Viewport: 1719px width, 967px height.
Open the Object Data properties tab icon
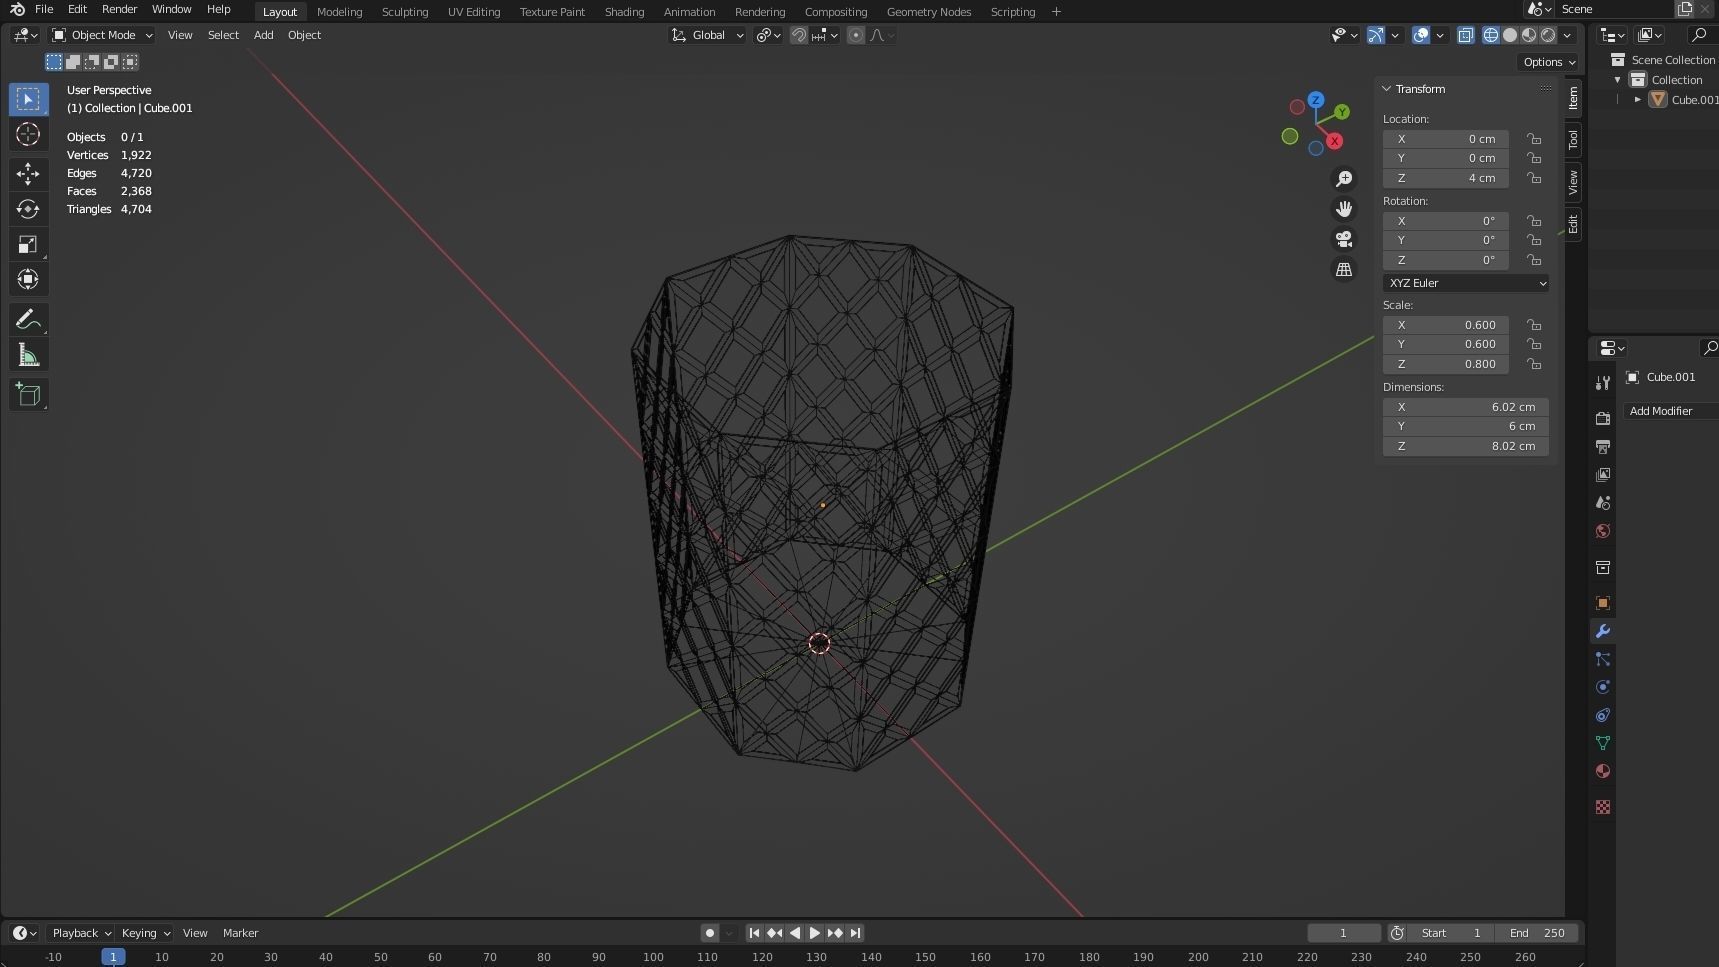point(1603,743)
